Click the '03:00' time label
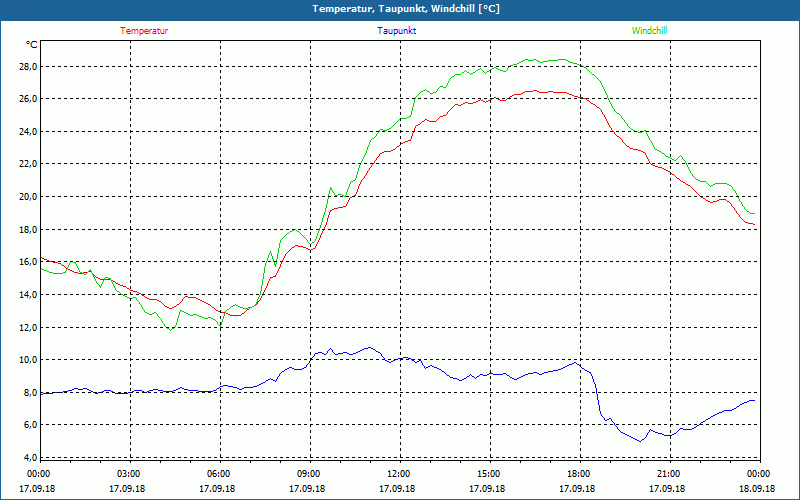The height and width of the screenshot is (500, 800). click(128, 474)
